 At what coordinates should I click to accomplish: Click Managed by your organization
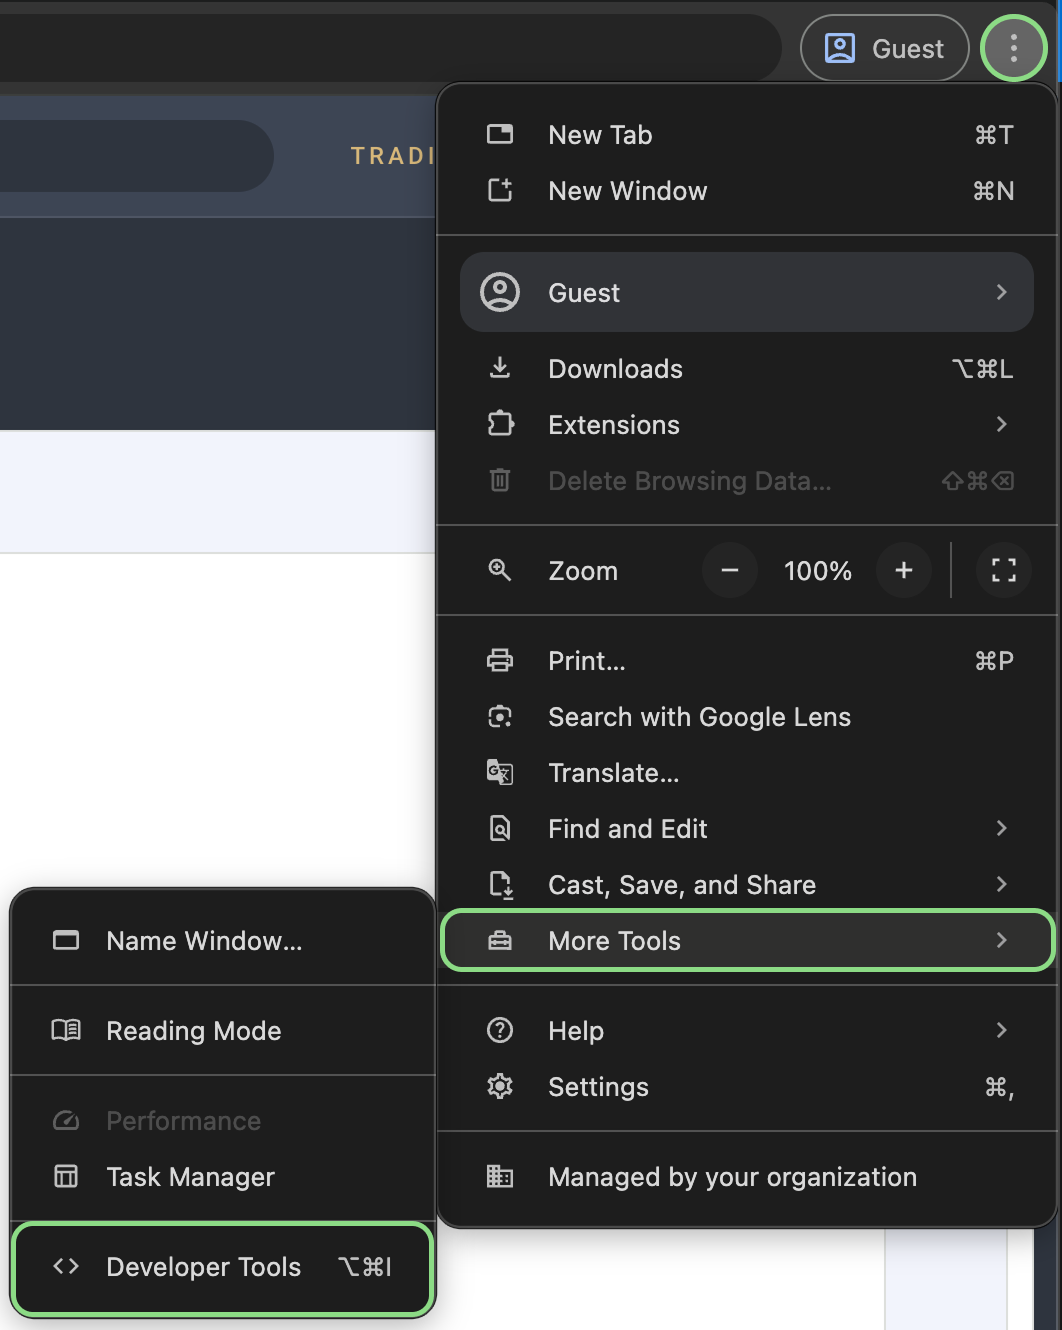point(731,1177)
